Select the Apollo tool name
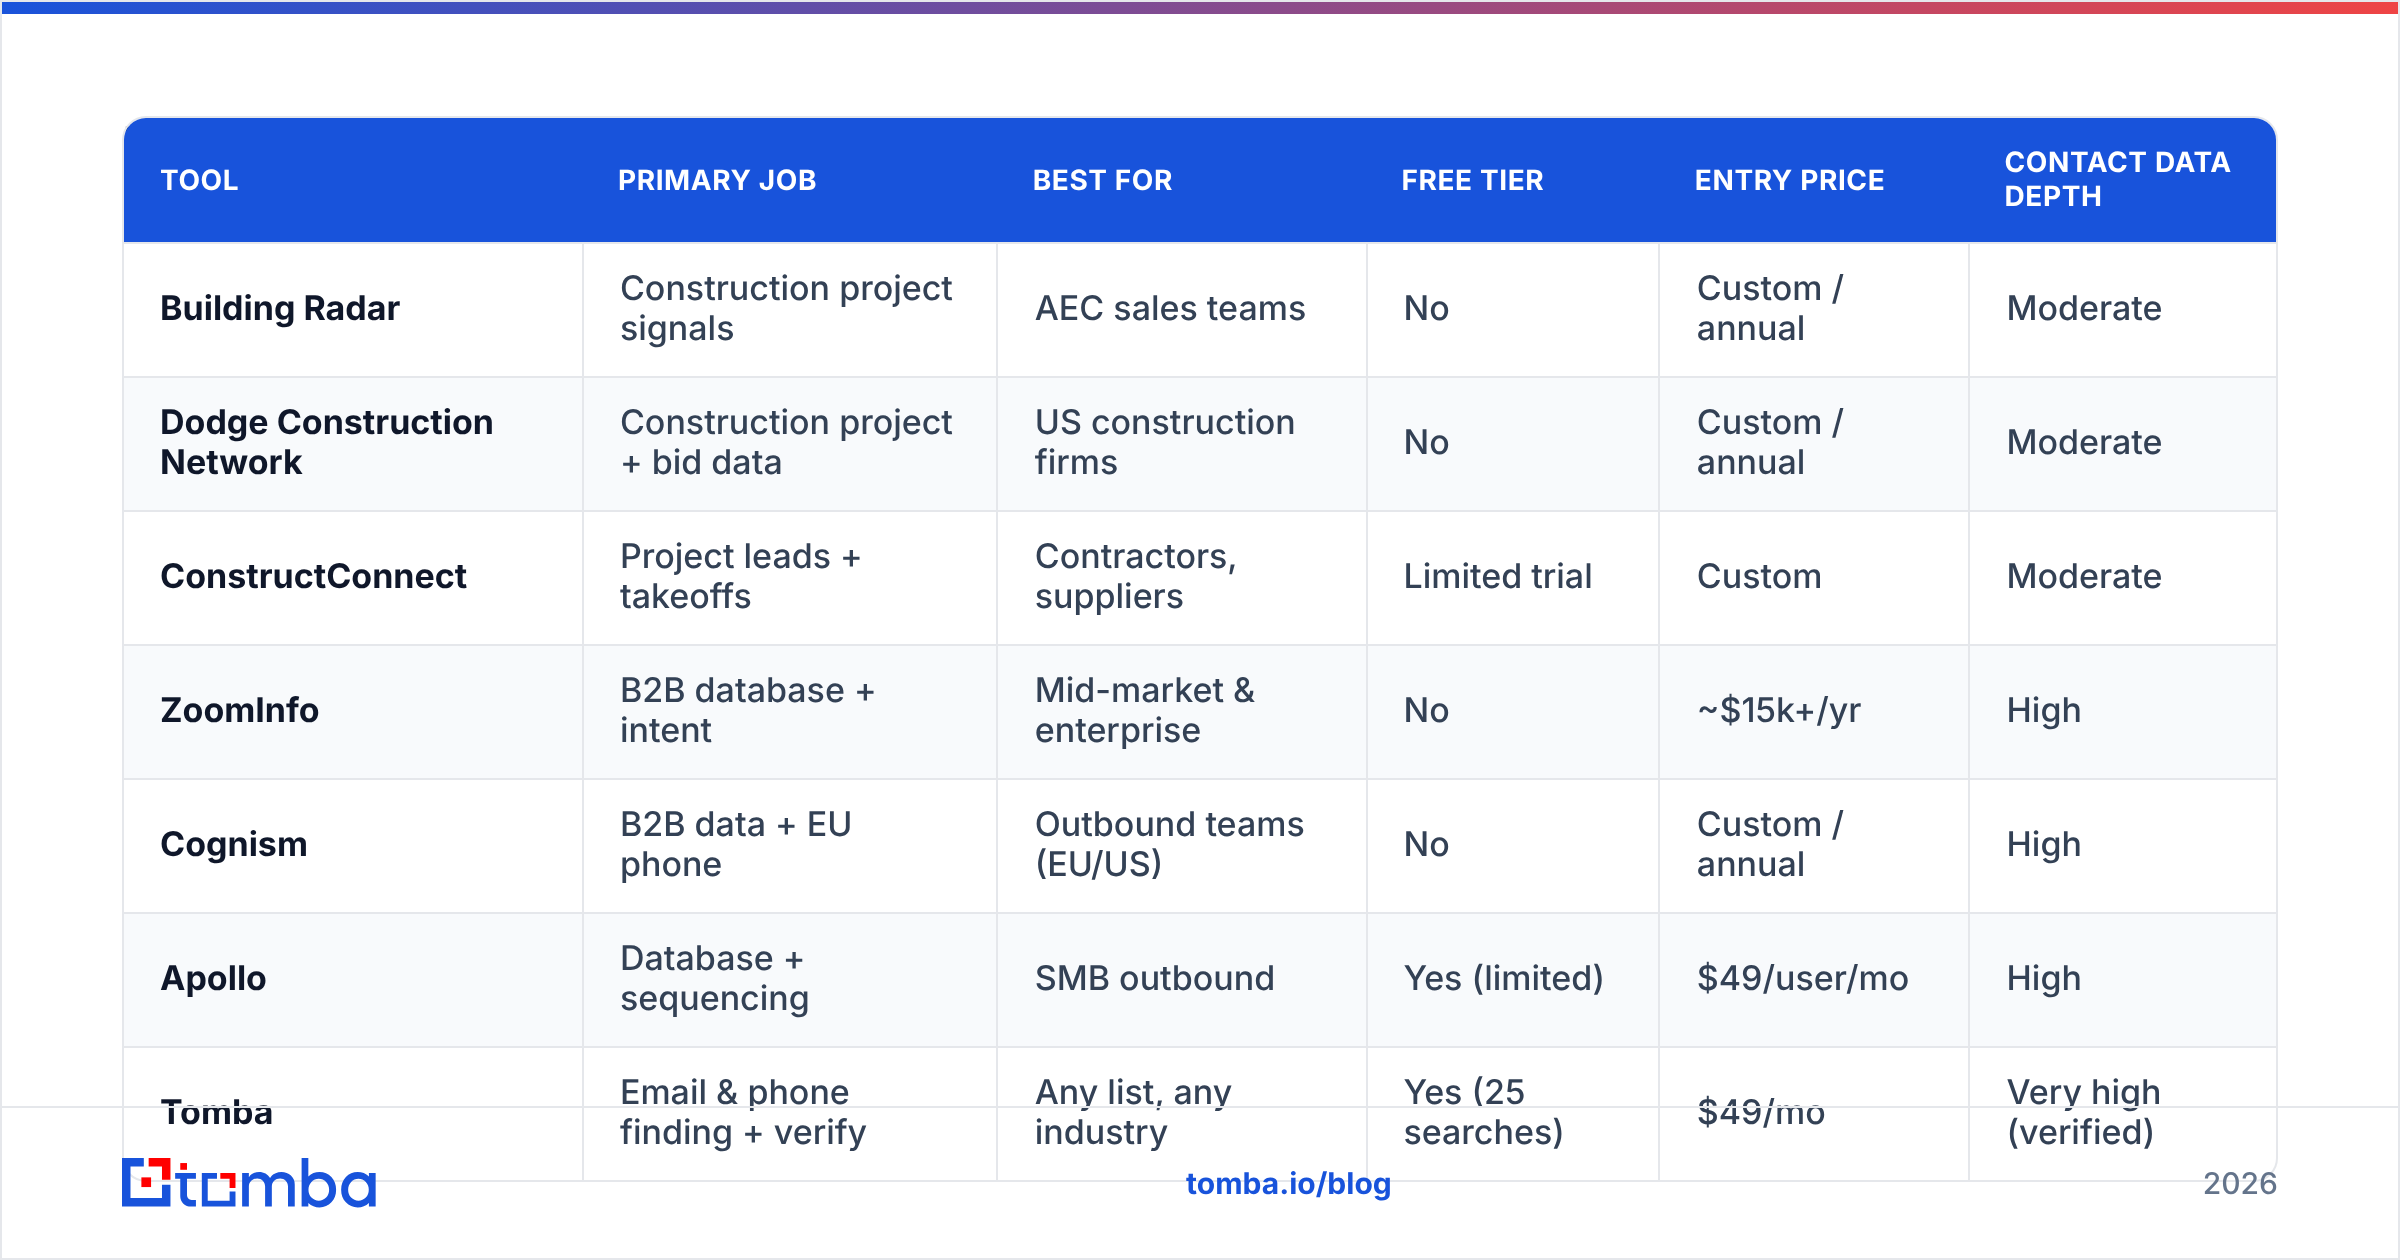Screen dimensions: 2400x1260 pyautogui.click(x=214, y=978)
